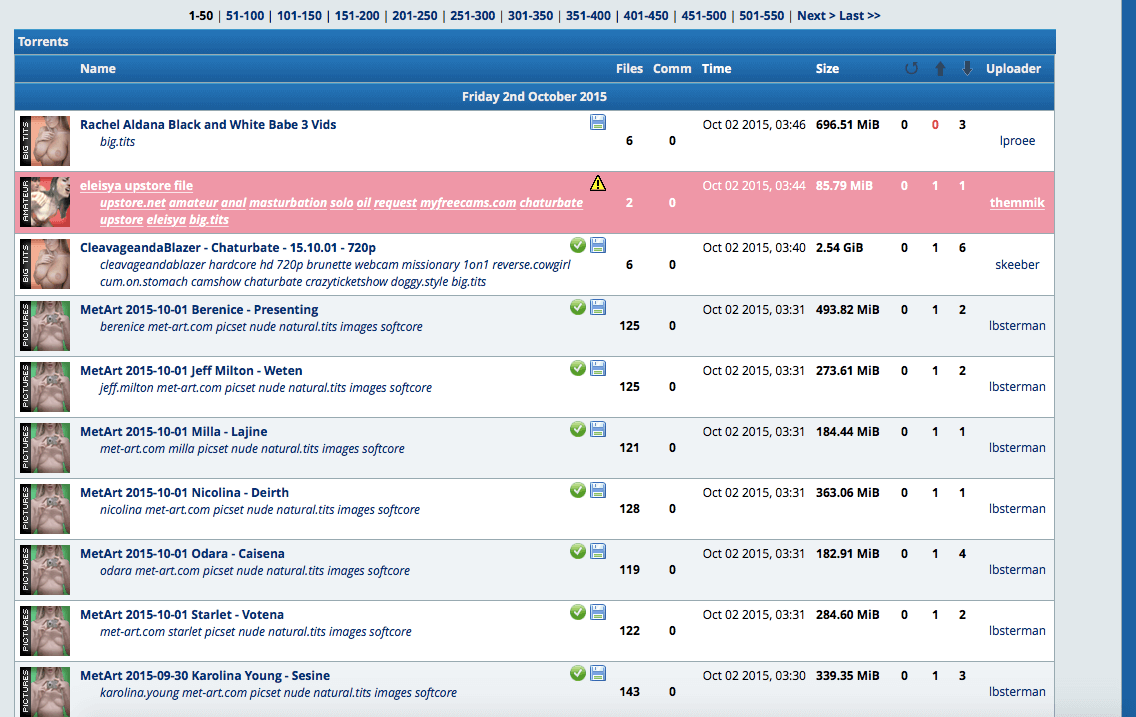Click the floppy disk icon for Rachel Aldana torrent
The height and width of the screenshot is (717, 1136).
[598, 122]
